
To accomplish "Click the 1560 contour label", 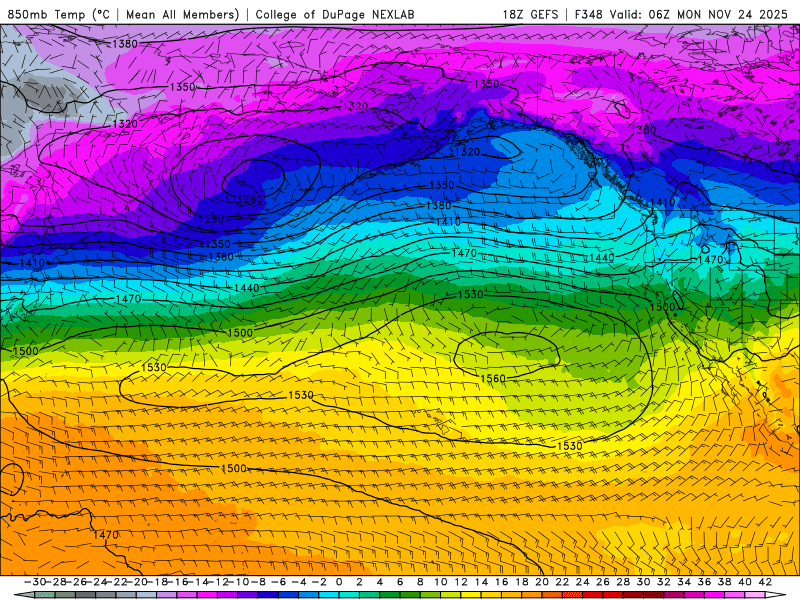I will click(493, 379).
